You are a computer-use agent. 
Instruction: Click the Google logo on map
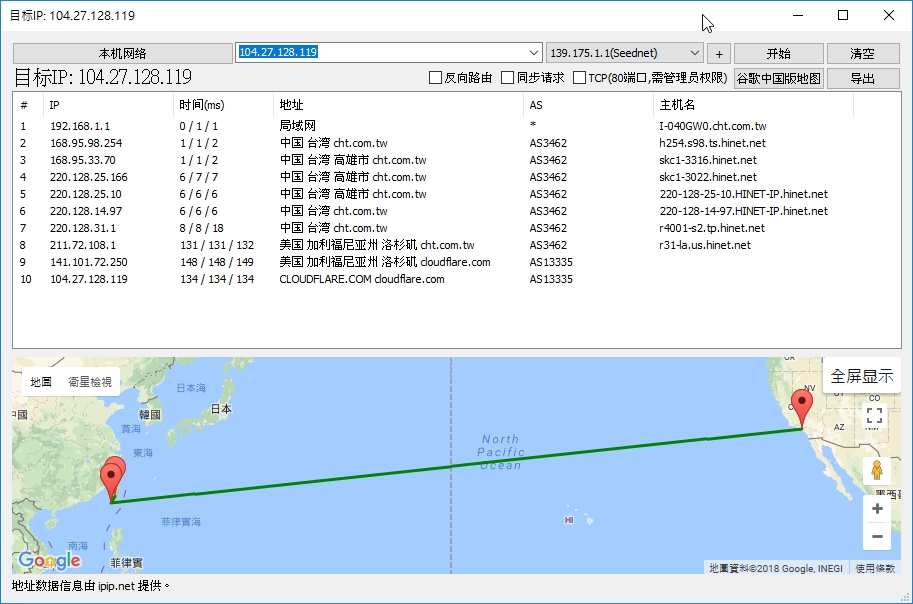point(49,560)
